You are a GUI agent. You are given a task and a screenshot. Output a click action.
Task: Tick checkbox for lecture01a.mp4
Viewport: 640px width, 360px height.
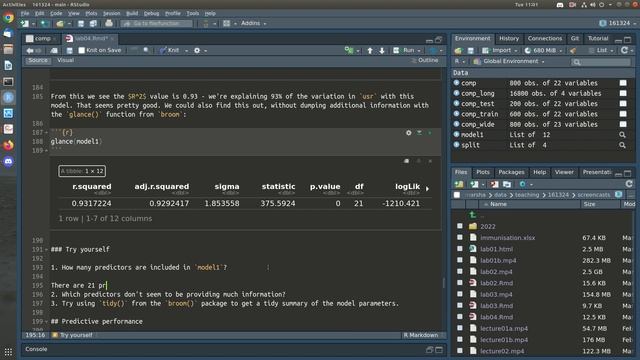pos(460,328)
